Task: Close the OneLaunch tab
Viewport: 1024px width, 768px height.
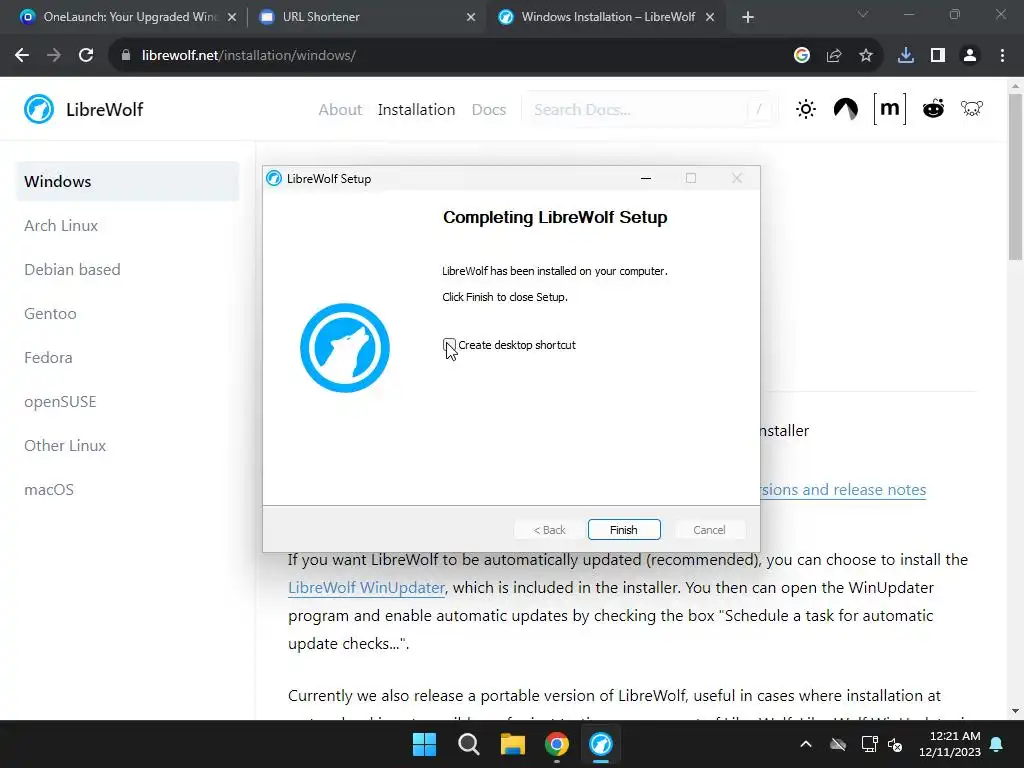Action: pos(232,17)
